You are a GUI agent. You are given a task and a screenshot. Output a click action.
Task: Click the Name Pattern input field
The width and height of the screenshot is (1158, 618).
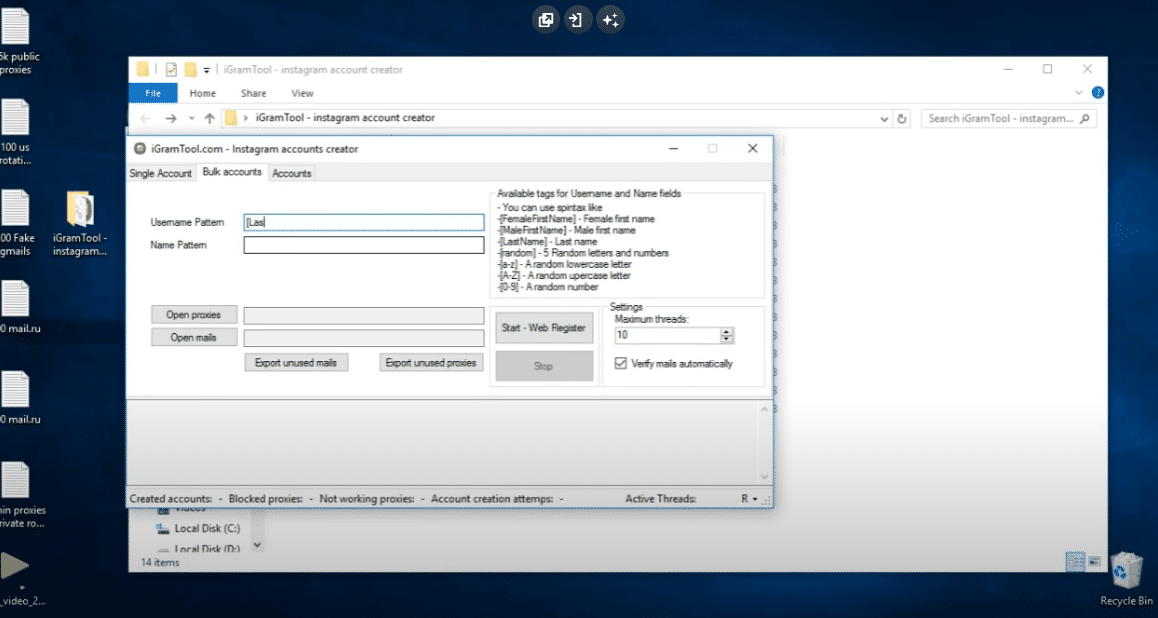click(364, 246)
